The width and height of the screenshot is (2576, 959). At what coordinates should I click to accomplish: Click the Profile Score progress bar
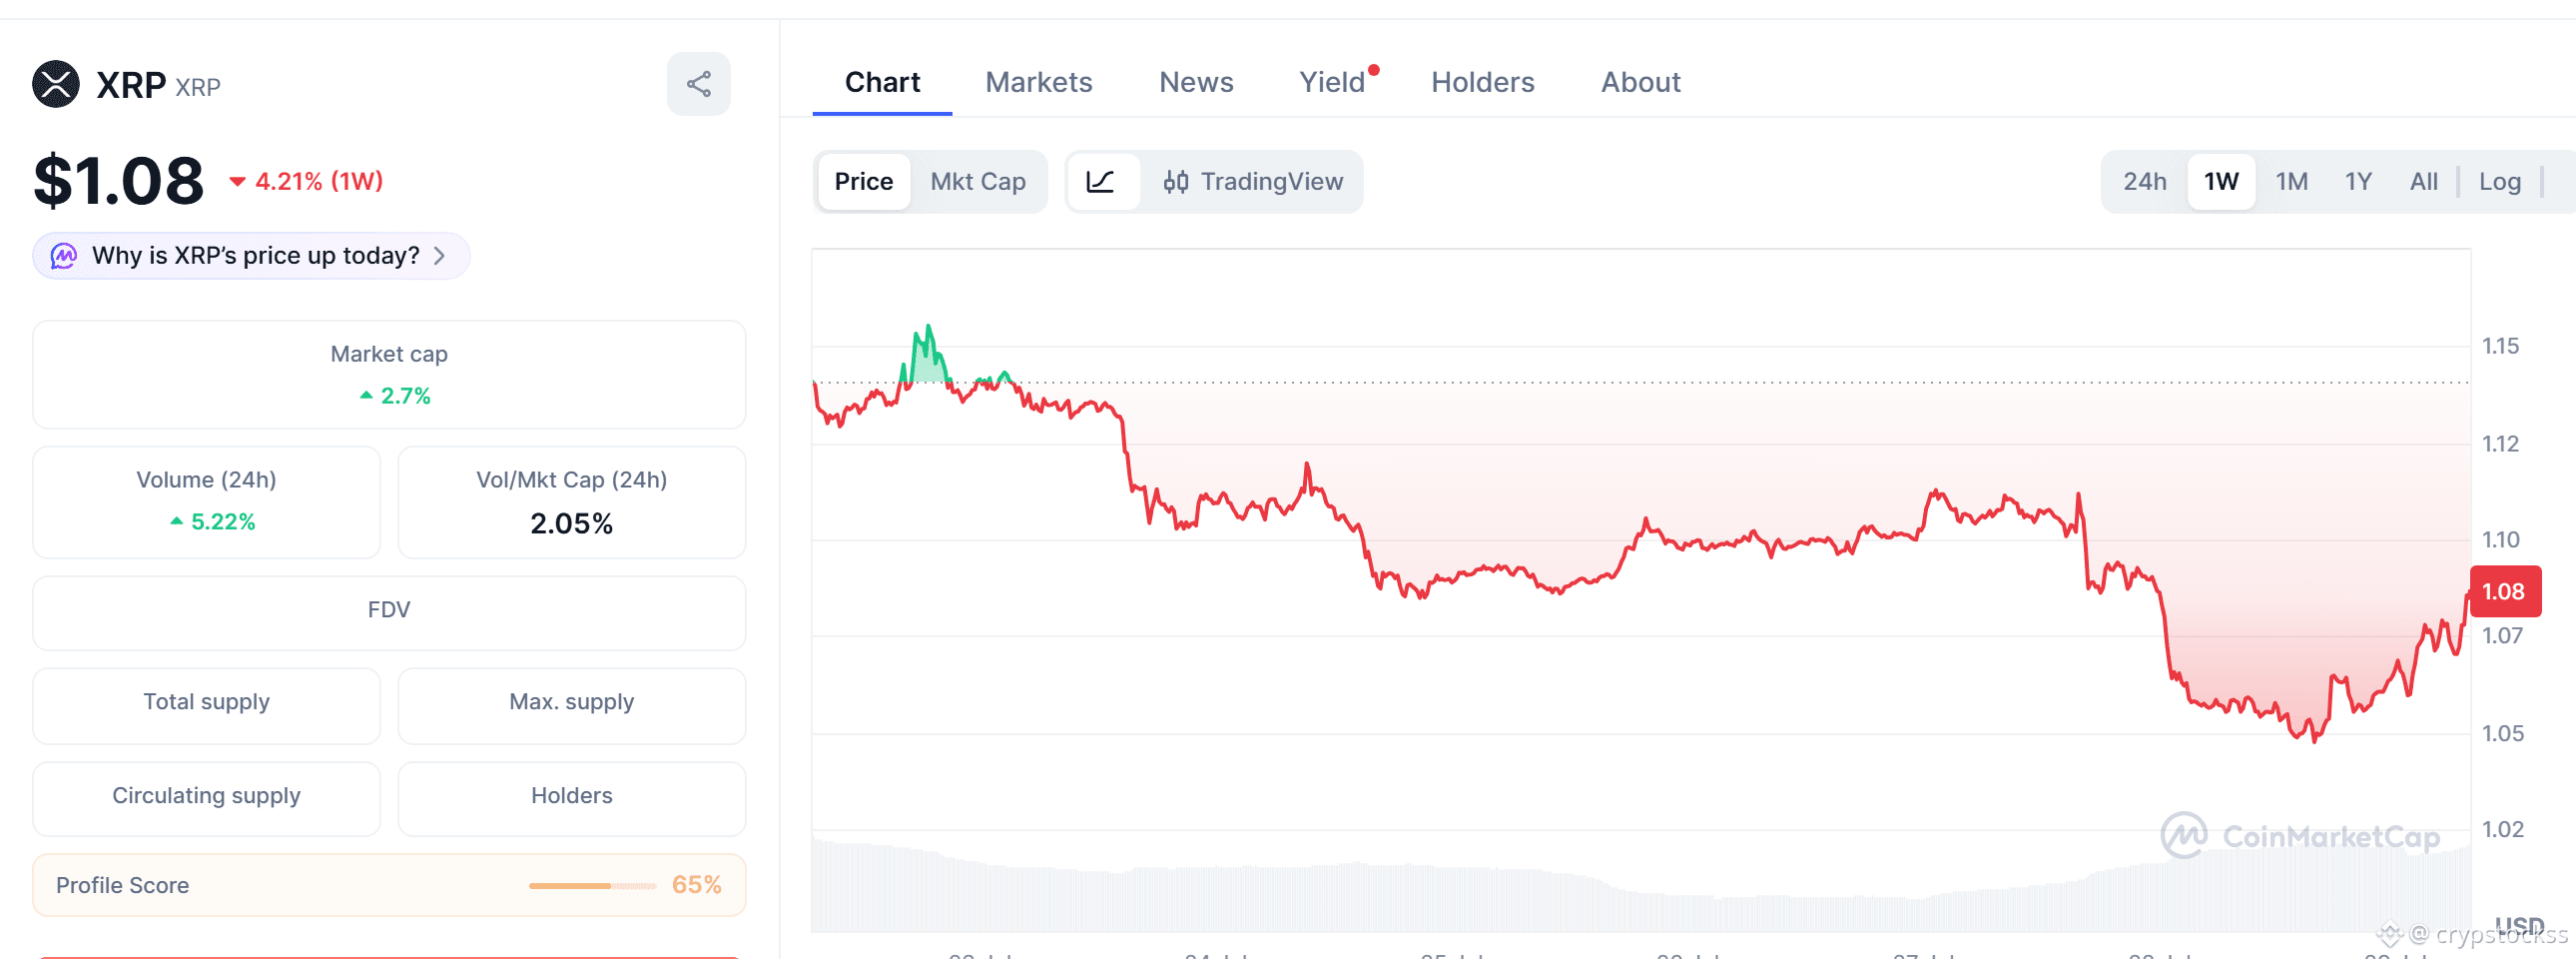(x=592, y=886)
